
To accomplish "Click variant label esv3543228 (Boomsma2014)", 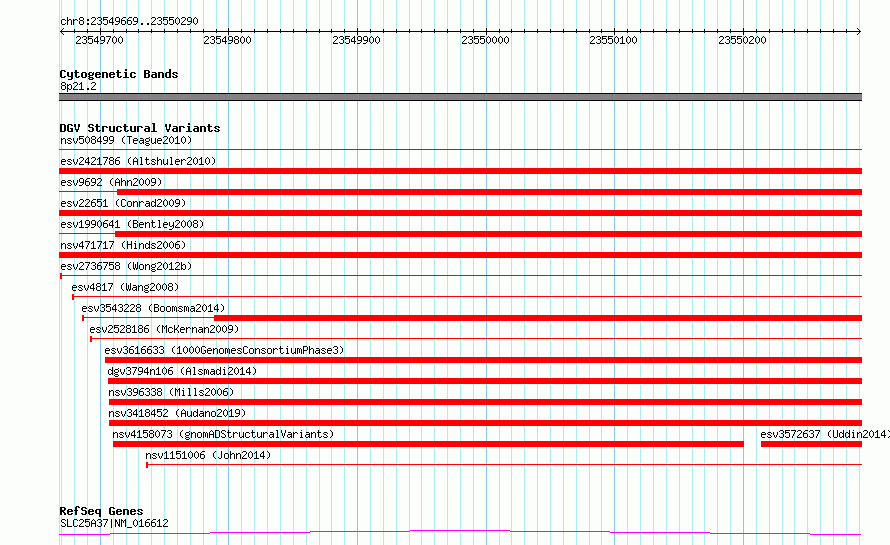I will 153,308.
